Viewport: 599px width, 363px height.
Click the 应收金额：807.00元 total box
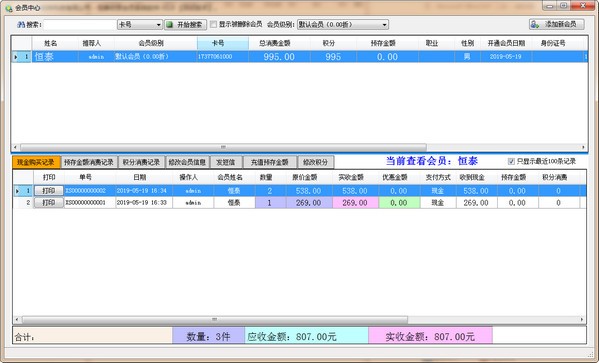point(307,336)
